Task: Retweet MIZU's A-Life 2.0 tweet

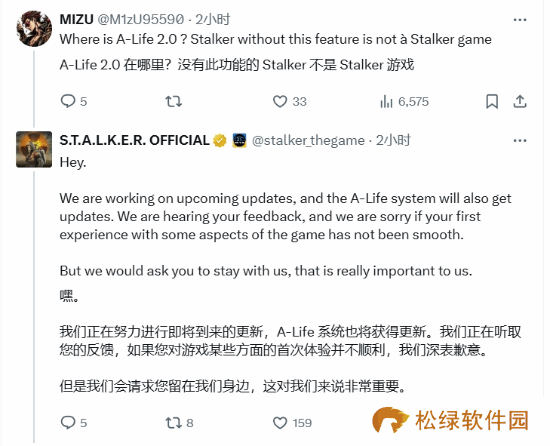Action: (x=173, y=101)
